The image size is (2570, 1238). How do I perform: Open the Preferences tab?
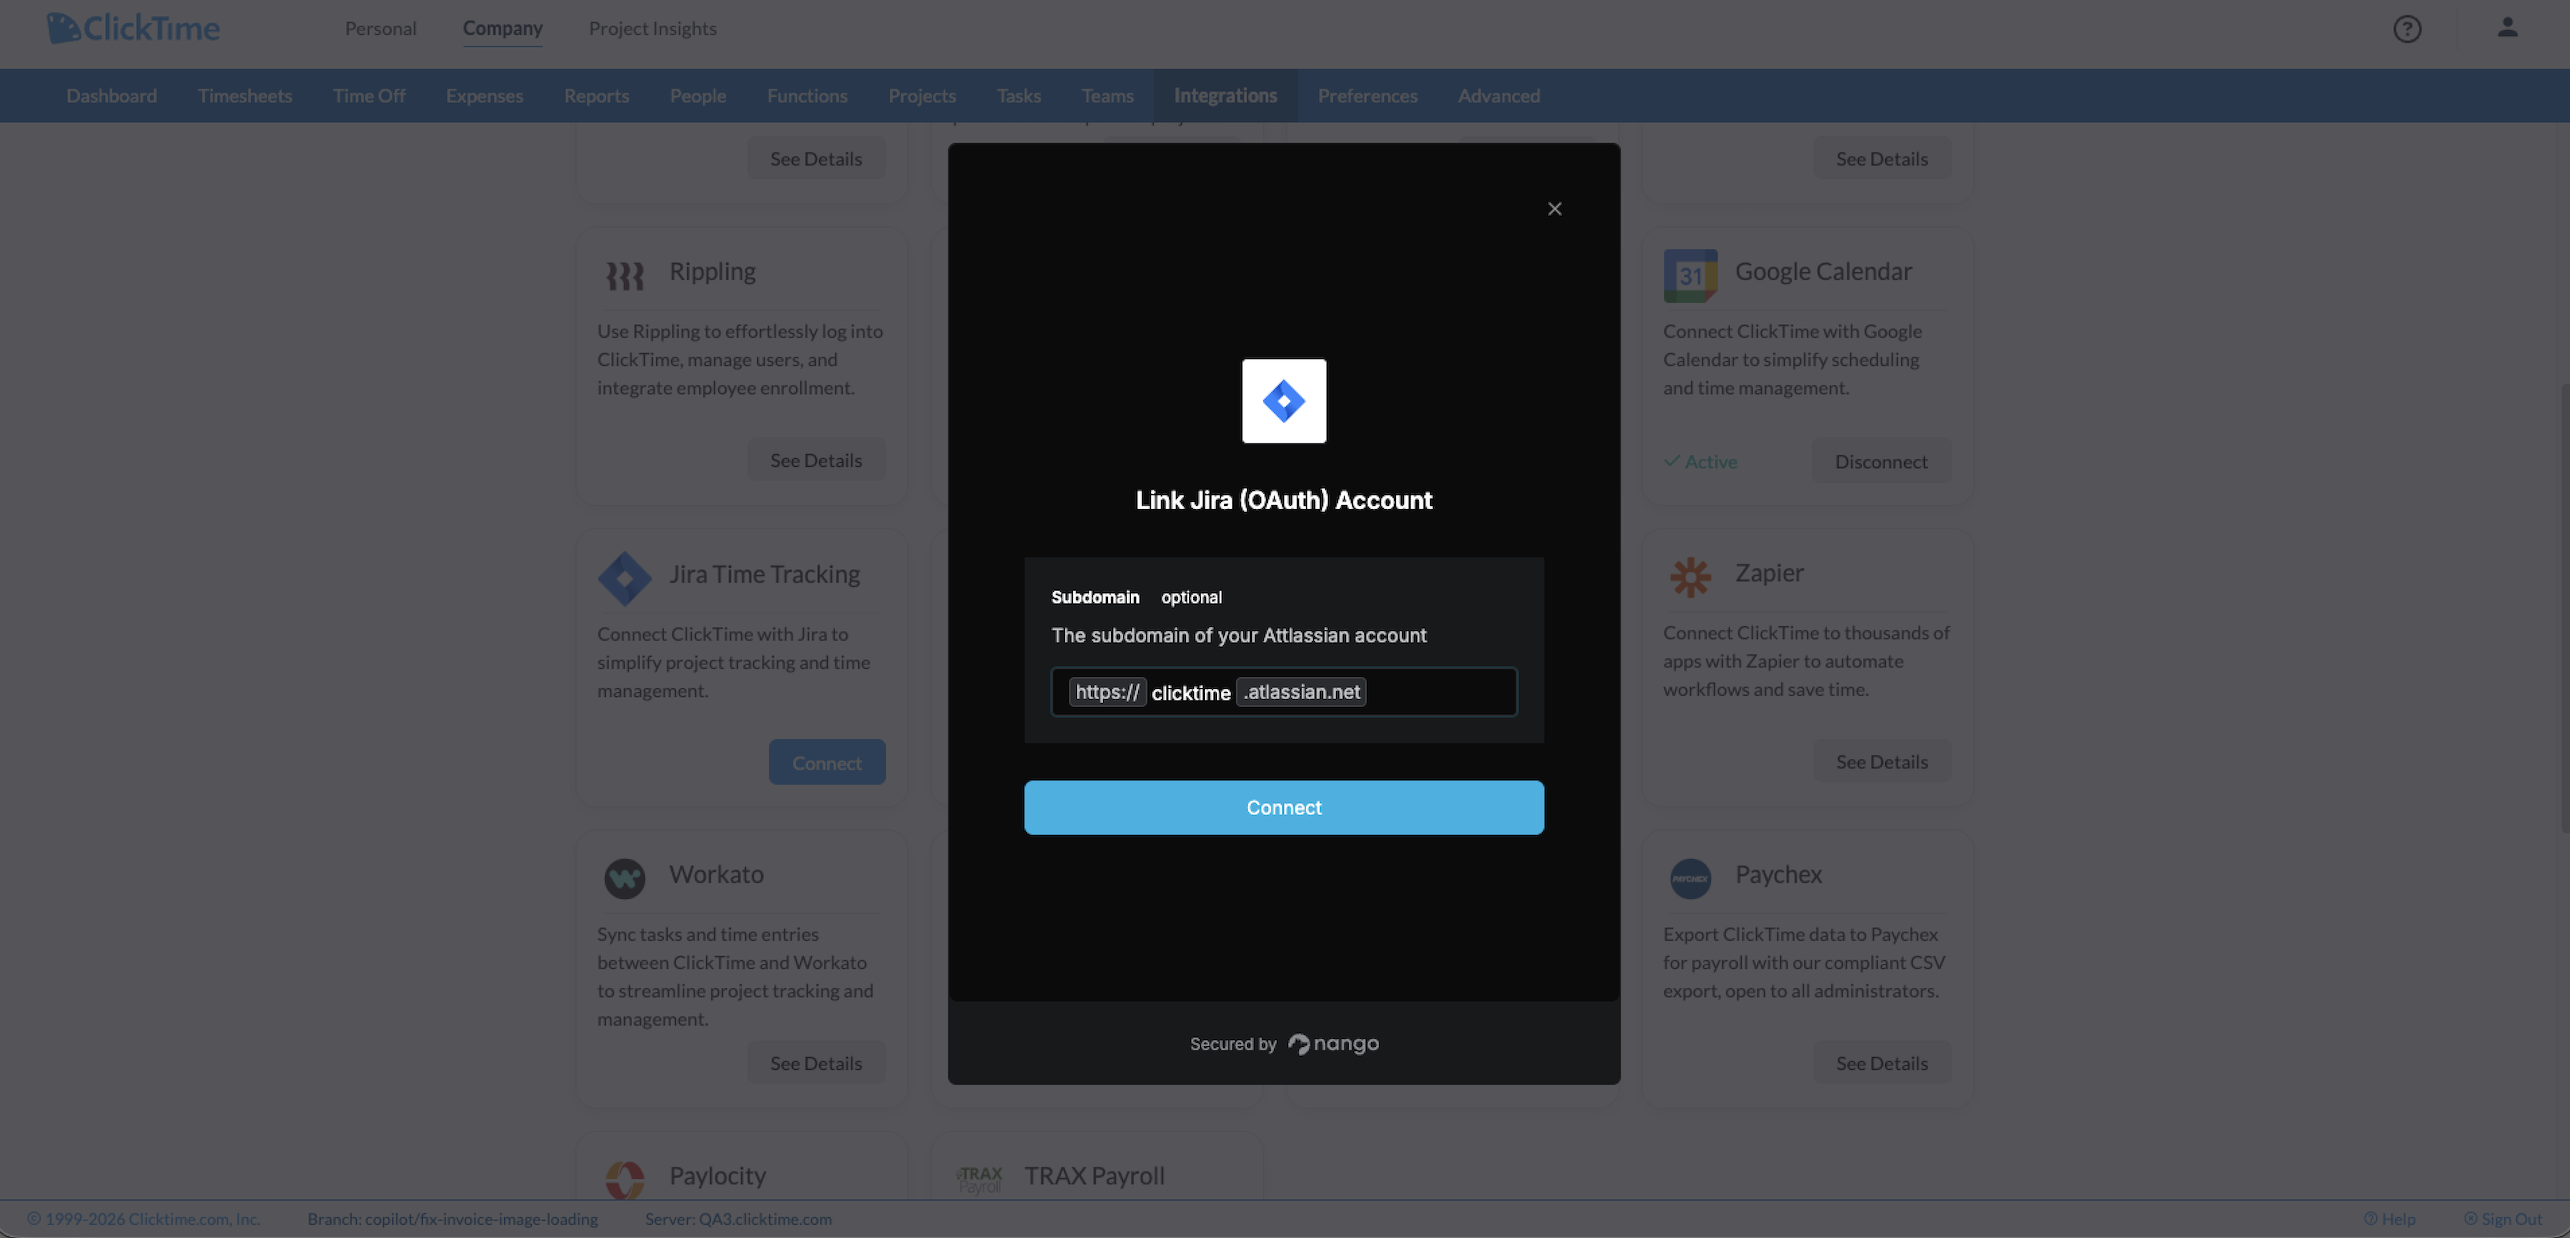1367,95
